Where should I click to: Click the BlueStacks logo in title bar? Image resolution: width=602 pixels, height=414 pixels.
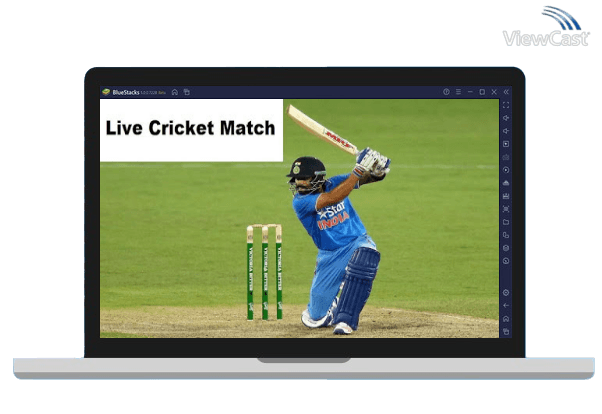106,92
